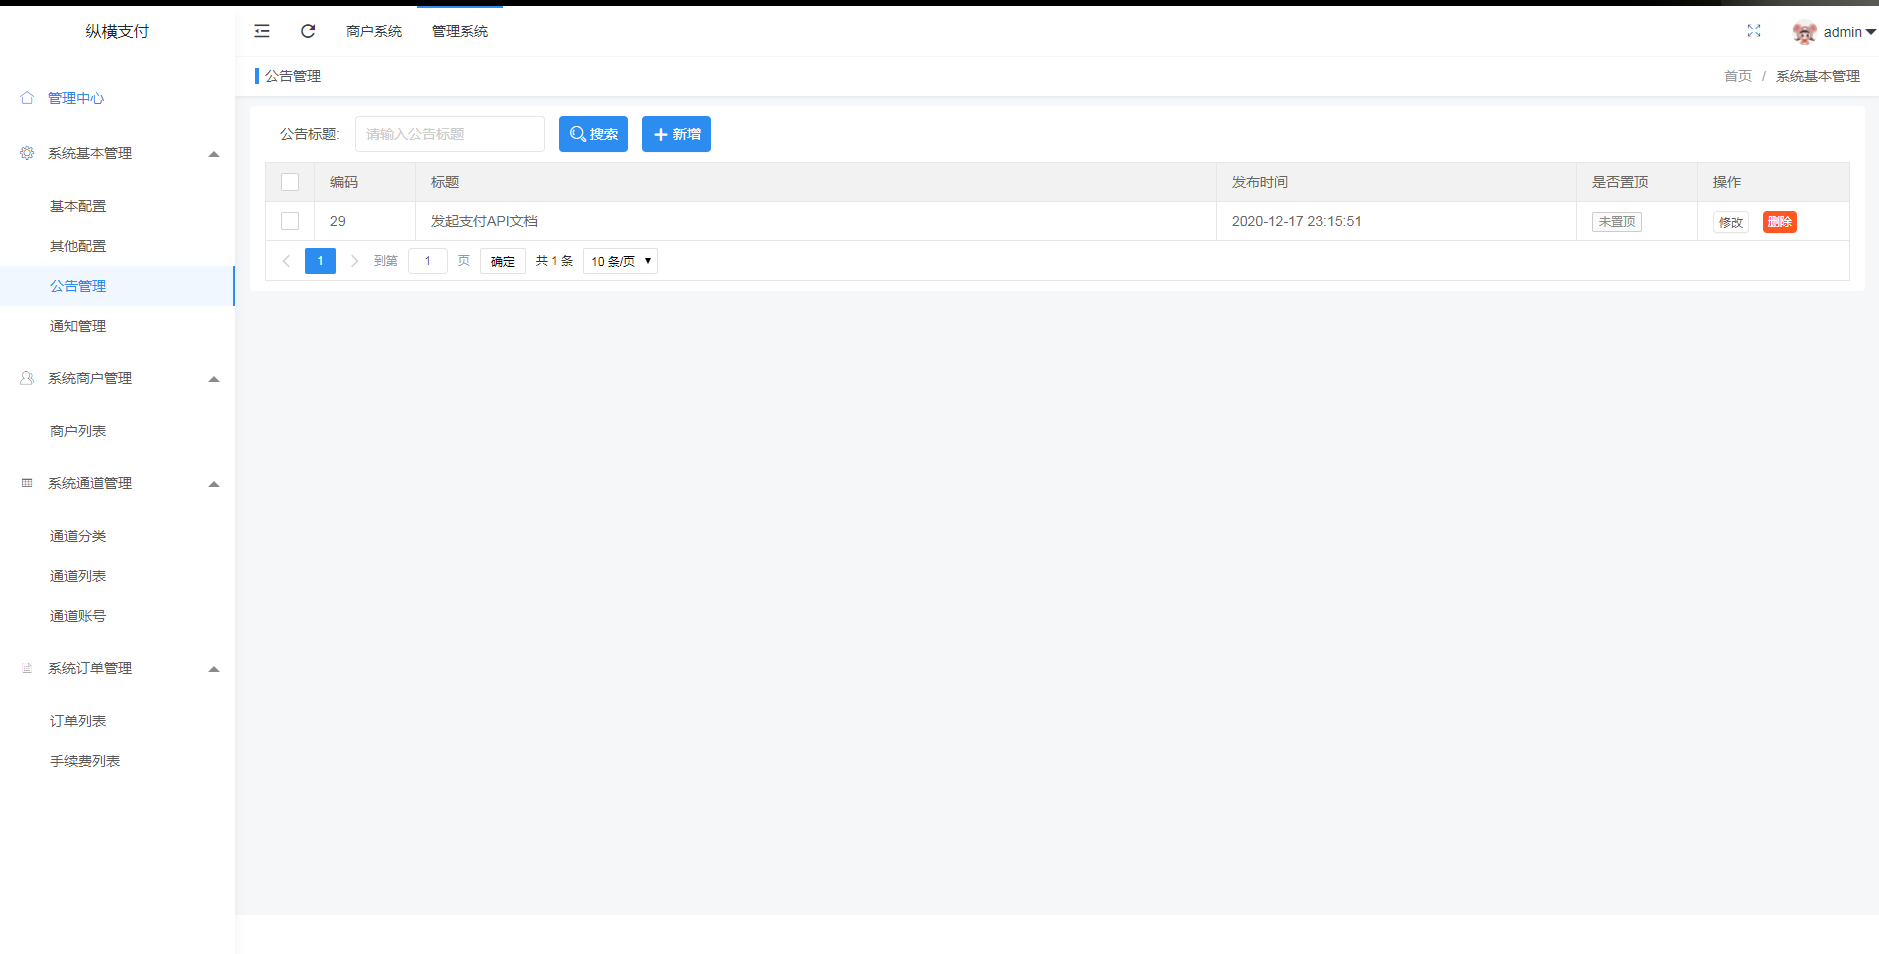Click the 修改 button for row 29
Viewport: 1879px width, 954px height.
tap(1730, 222)
